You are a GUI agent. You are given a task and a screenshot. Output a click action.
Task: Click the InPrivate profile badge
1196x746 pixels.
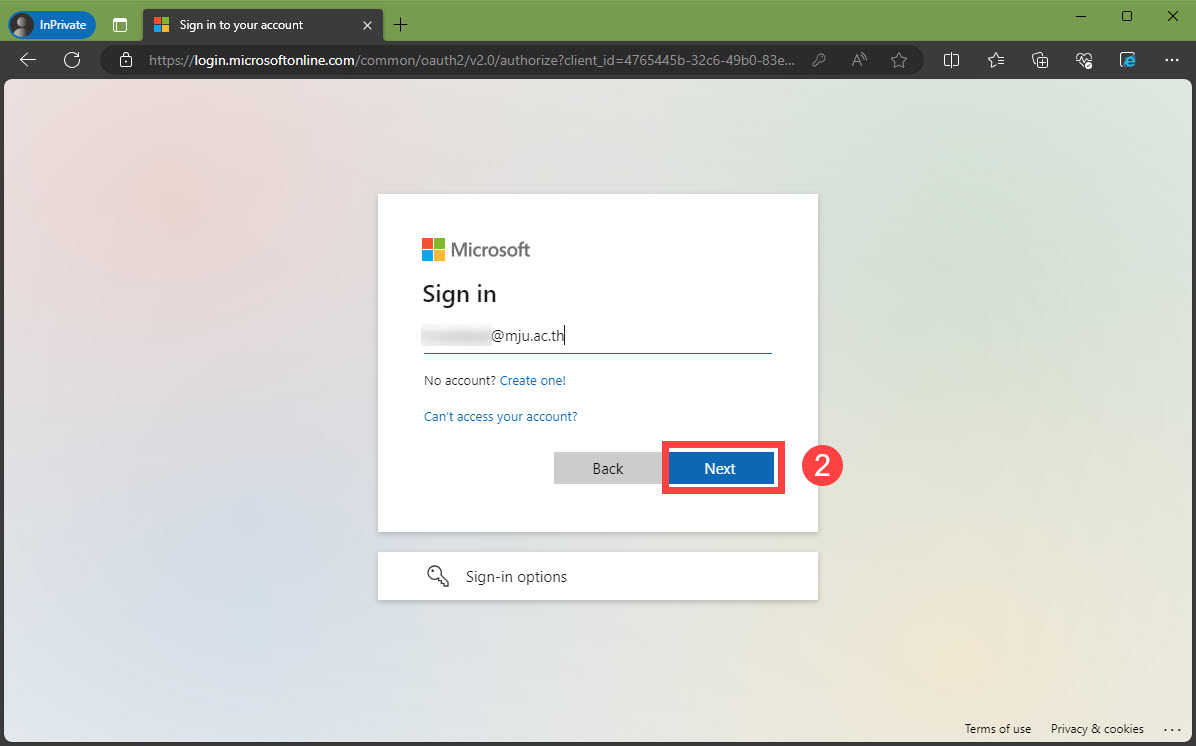[52, 25]
